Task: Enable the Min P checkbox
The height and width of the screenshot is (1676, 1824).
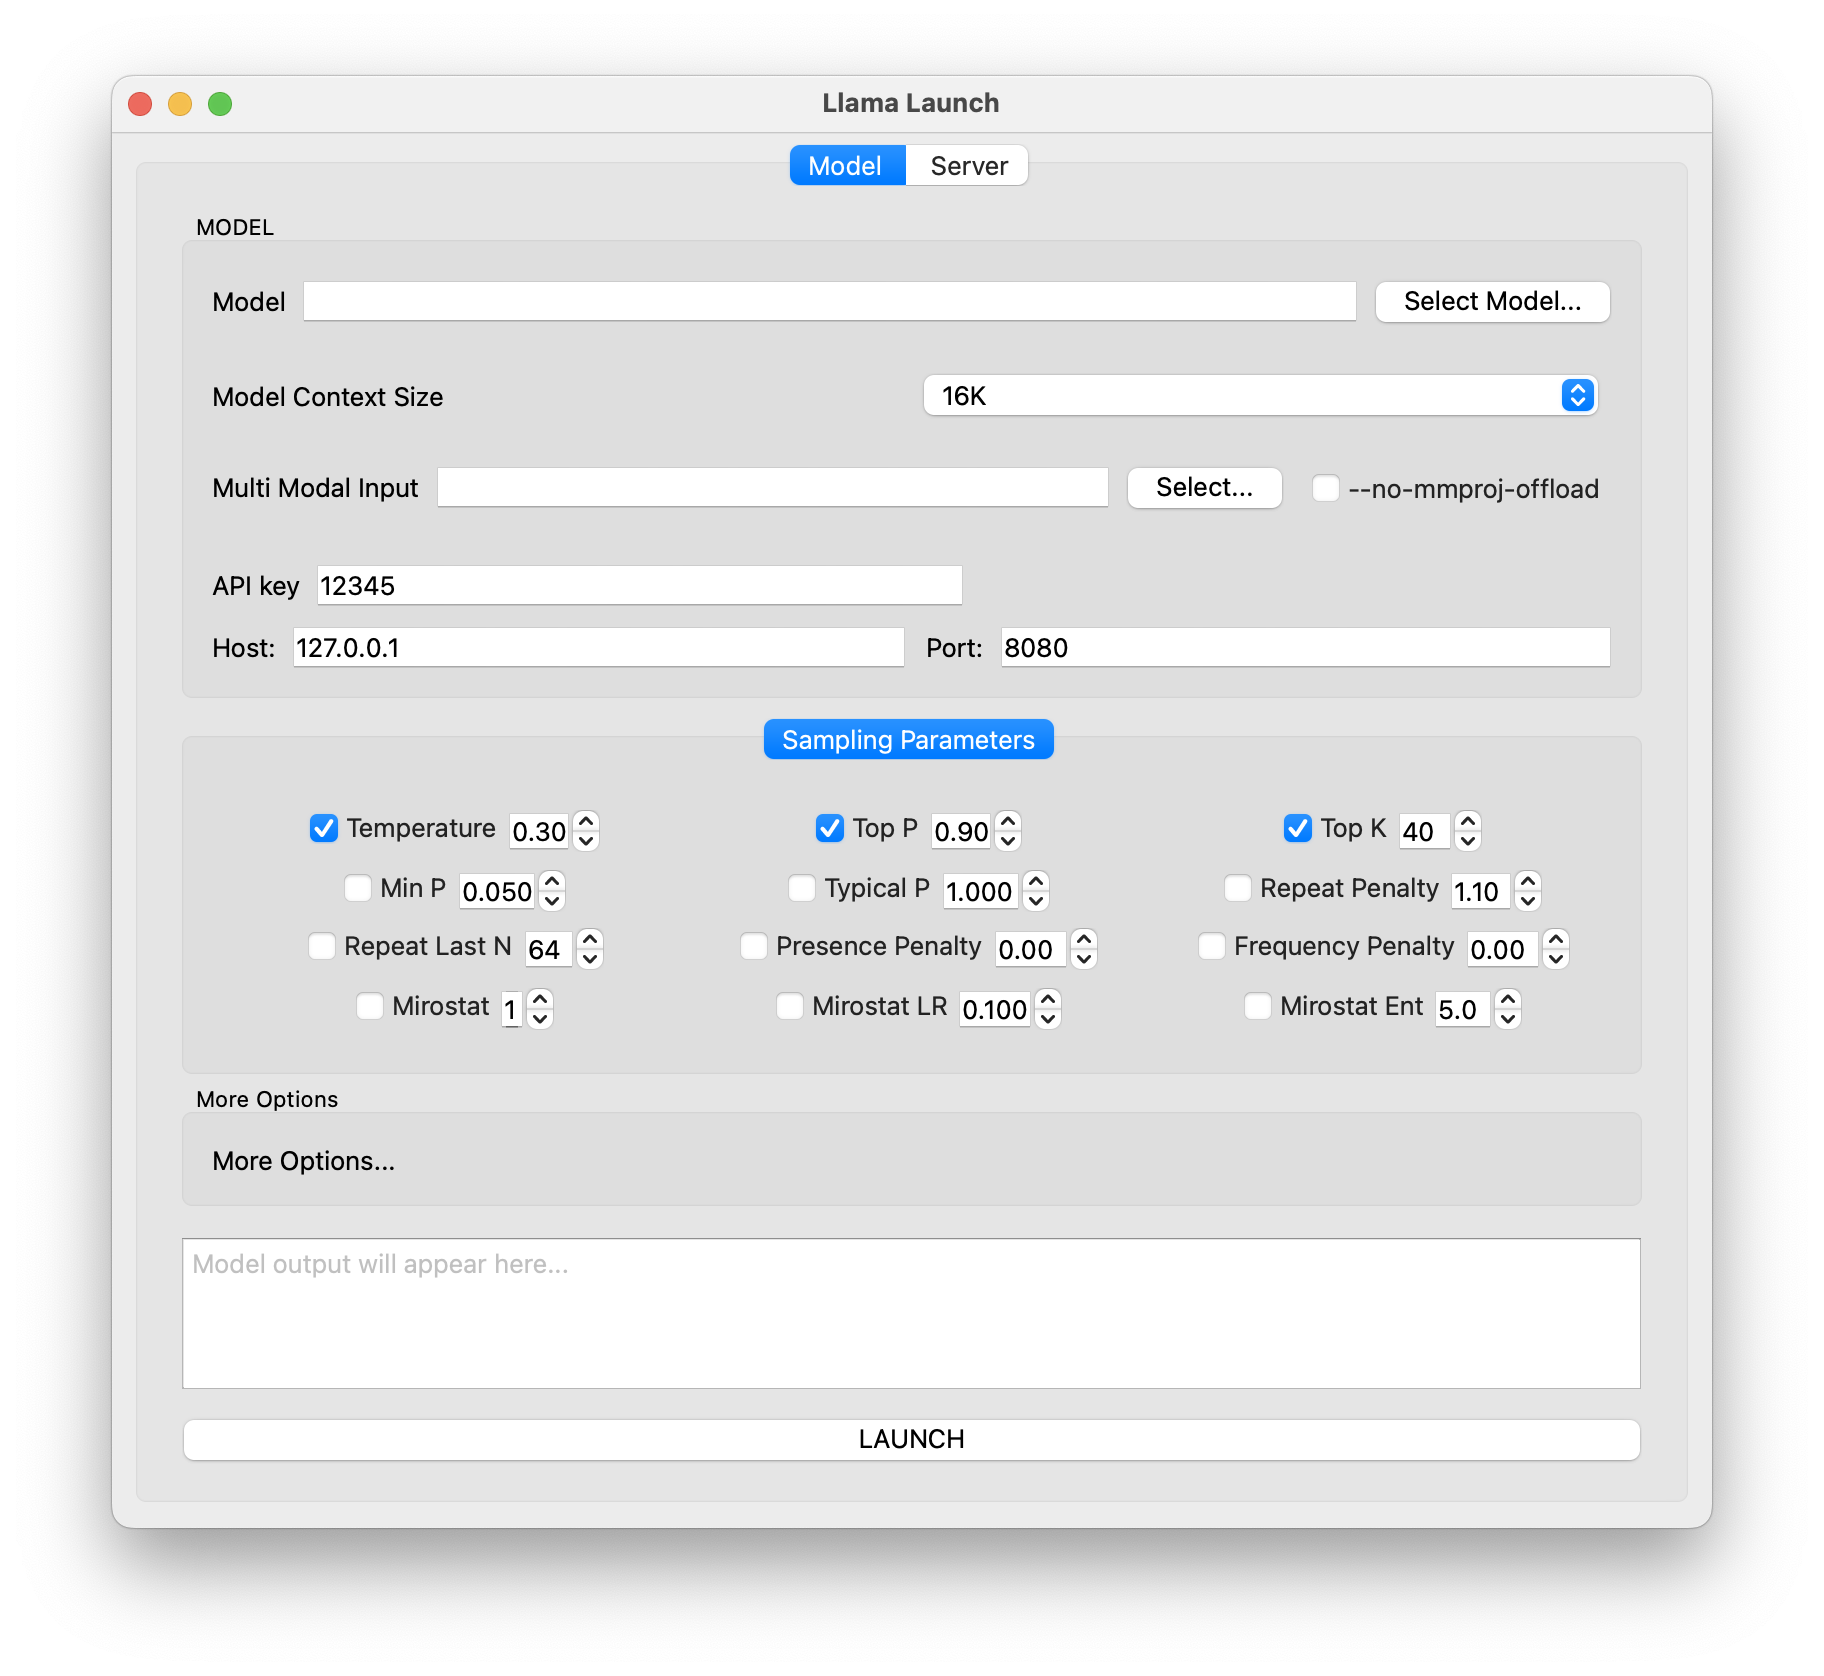Action: click(x=358, y=888)
